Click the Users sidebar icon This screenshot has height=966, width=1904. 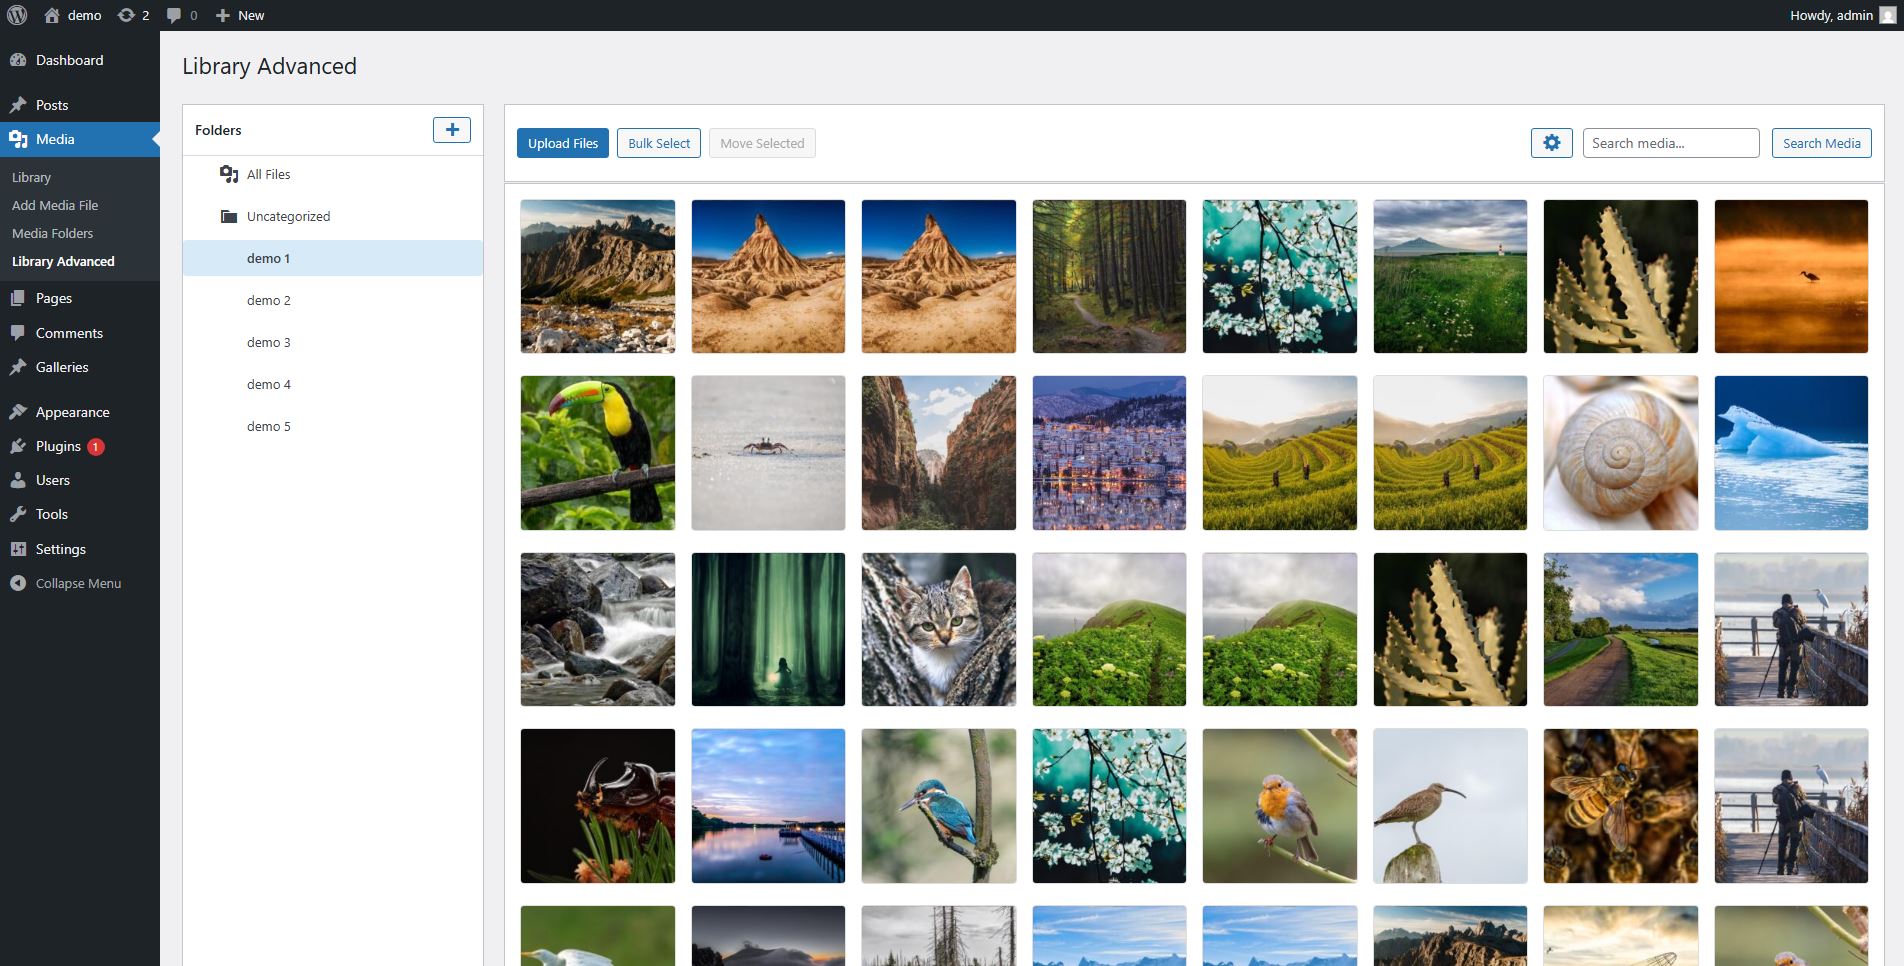(x=18, y=480)
